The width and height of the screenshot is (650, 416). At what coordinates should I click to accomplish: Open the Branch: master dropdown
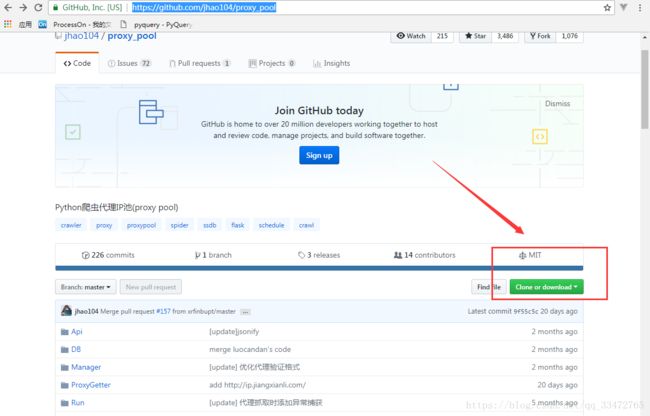[85, 287]
